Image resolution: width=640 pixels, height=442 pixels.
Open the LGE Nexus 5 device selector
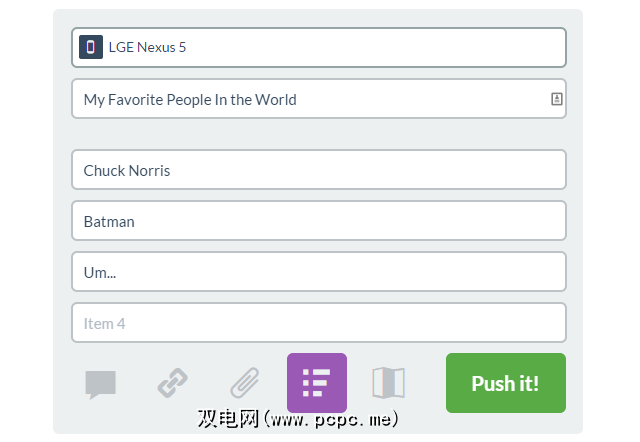coord(330,47)
